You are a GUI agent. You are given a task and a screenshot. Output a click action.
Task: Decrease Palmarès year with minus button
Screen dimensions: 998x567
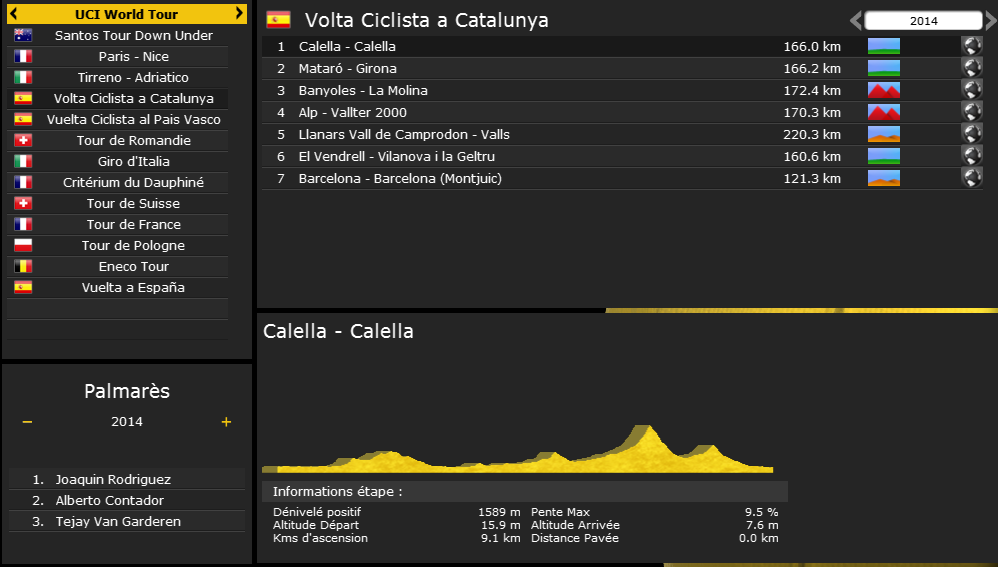point(27,422)
